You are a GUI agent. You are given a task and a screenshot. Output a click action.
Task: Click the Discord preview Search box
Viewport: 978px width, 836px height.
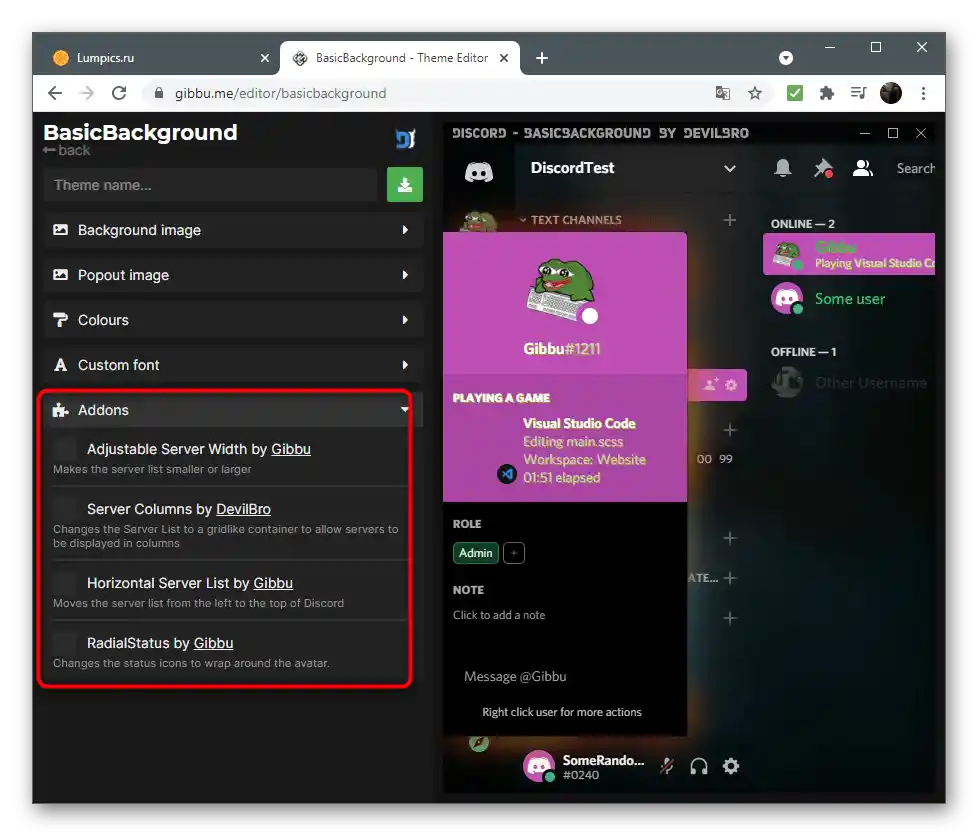coord(915,168)
